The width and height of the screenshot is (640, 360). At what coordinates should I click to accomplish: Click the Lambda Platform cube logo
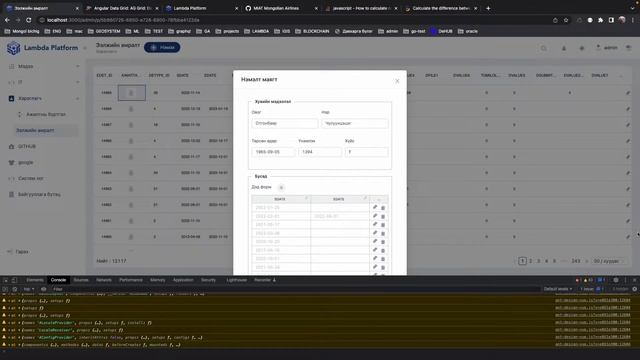(13, 48)
